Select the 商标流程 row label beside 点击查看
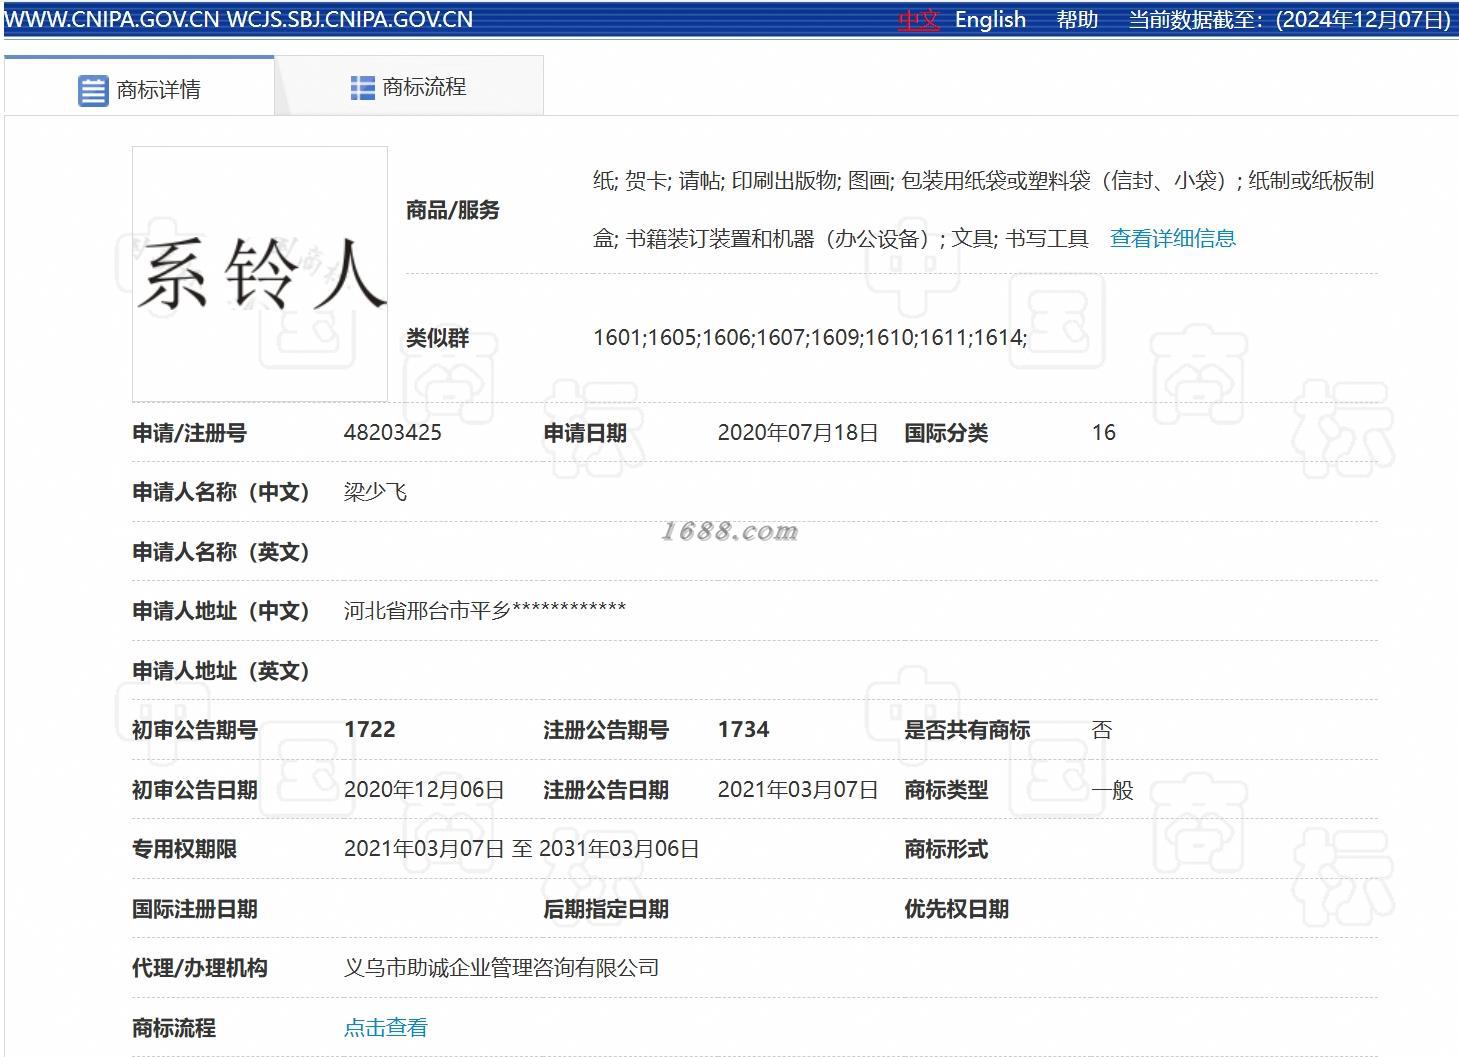Image resolution: width=1459 pixels, height=1057 pixels. click(x=174, y=1028)
